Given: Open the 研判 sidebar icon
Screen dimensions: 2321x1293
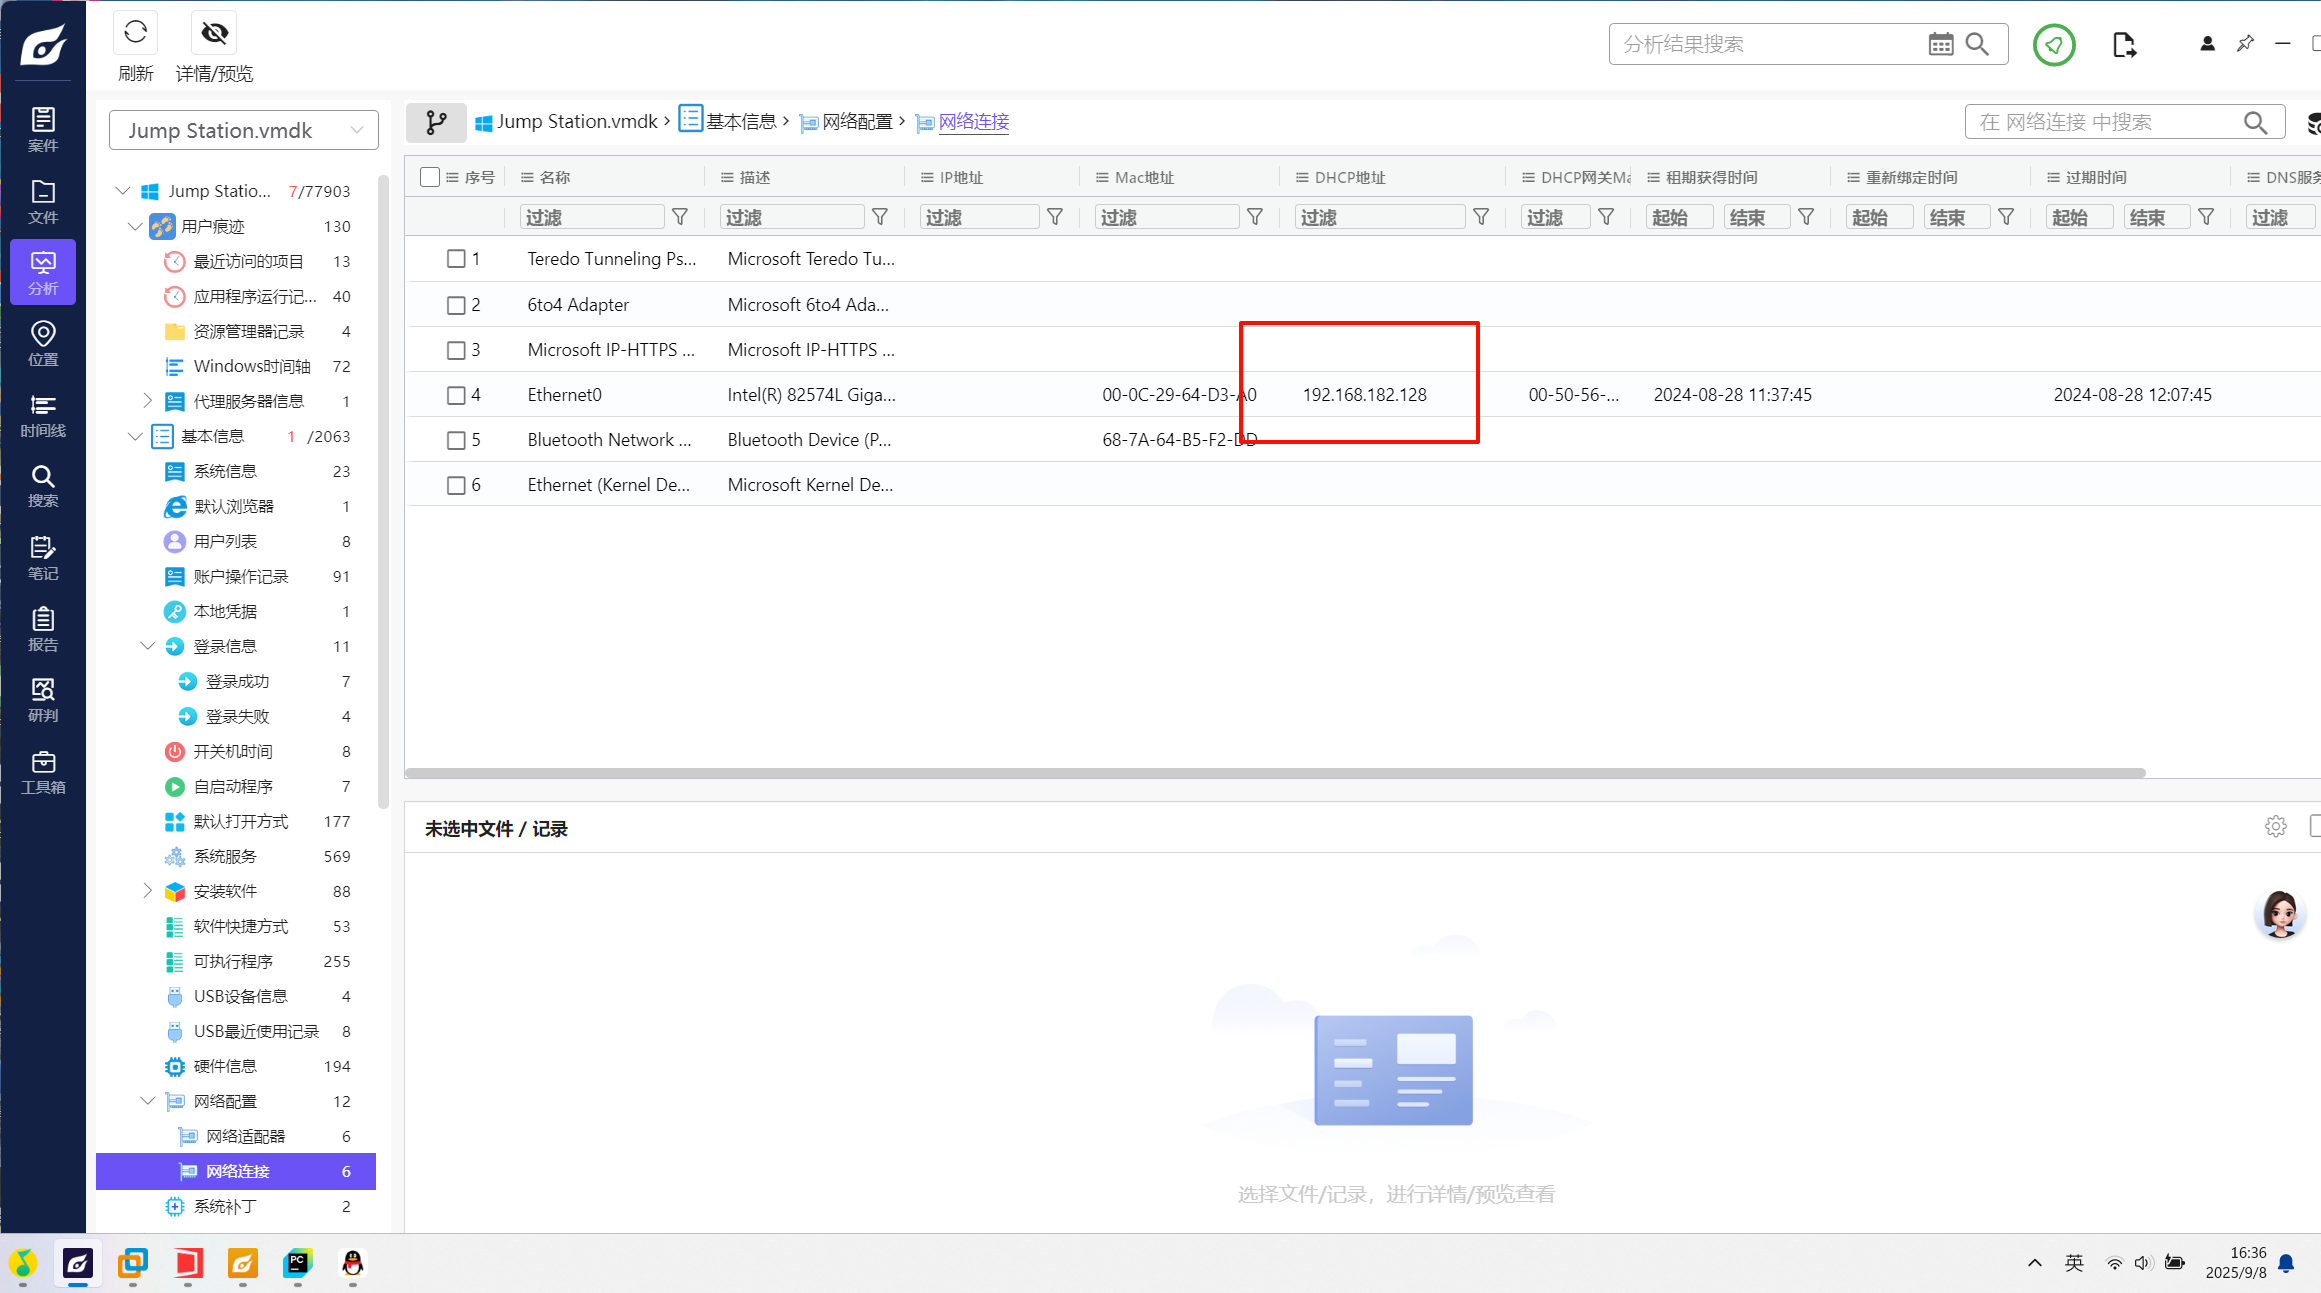Looking at the screenshot, I should tap(43, 699).
